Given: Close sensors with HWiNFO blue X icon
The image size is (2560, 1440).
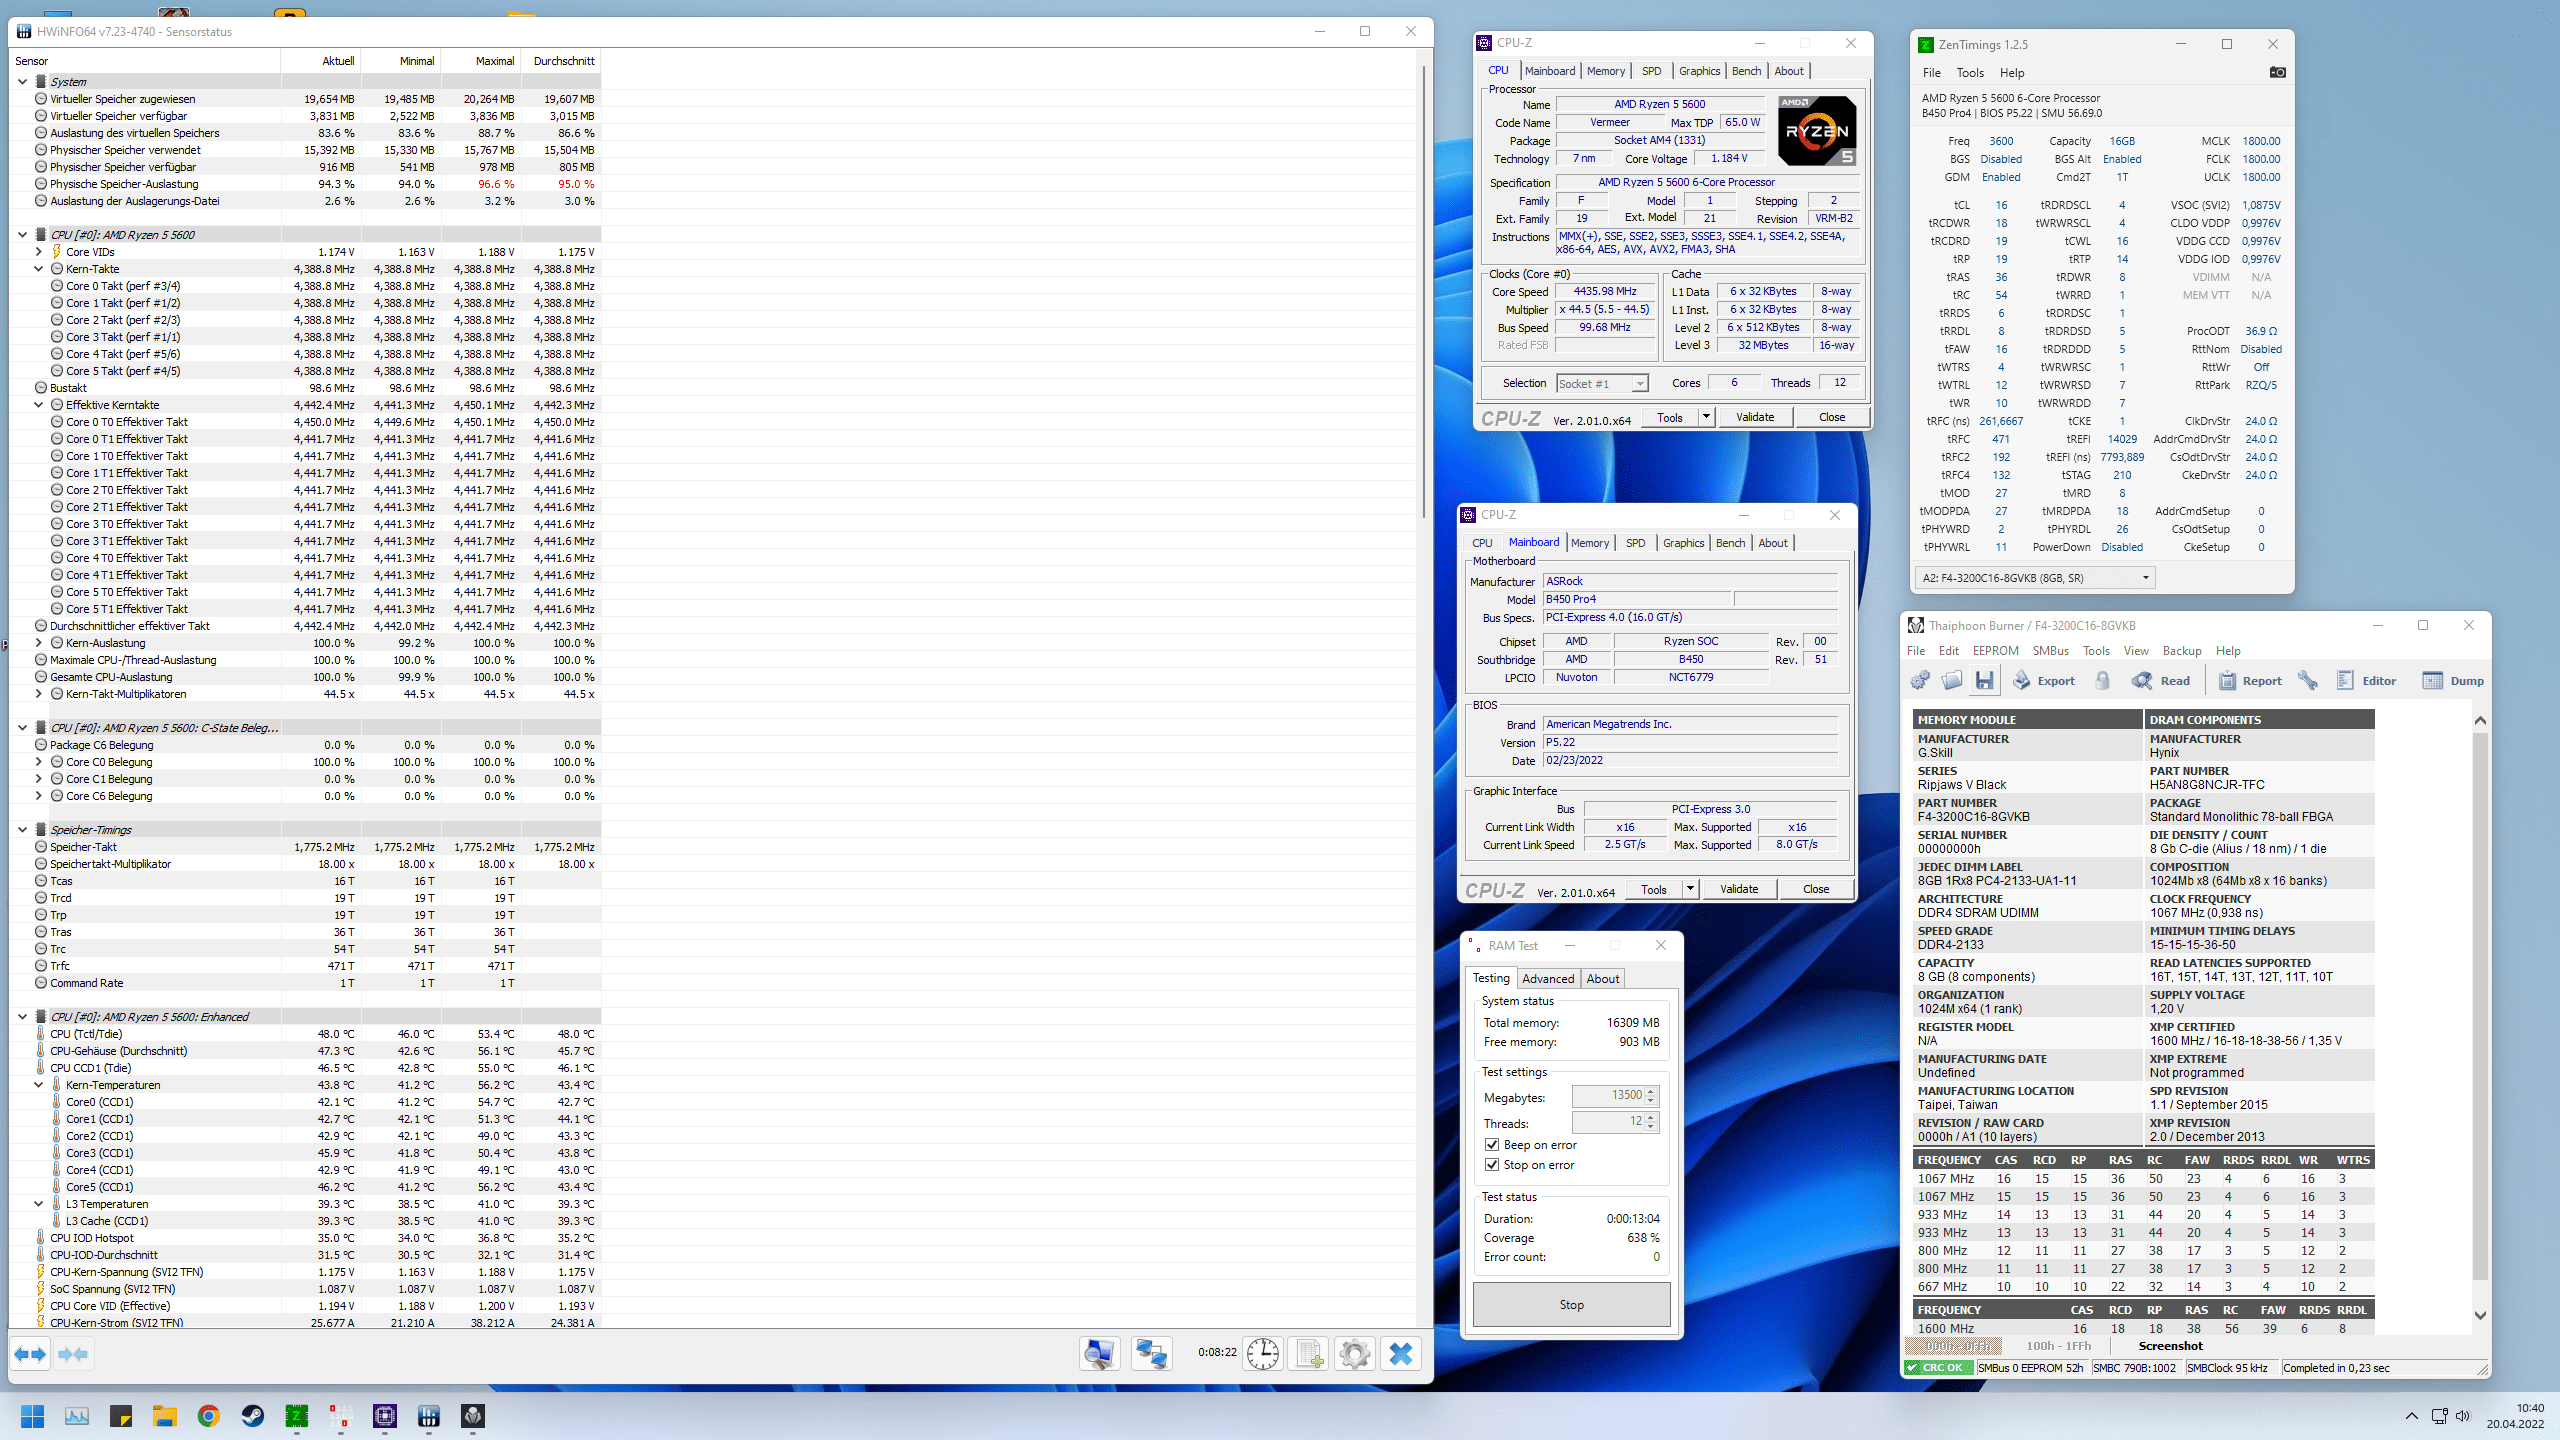Looking at the screenshot, I should pyautogui.click(x=1401, y=1354).
